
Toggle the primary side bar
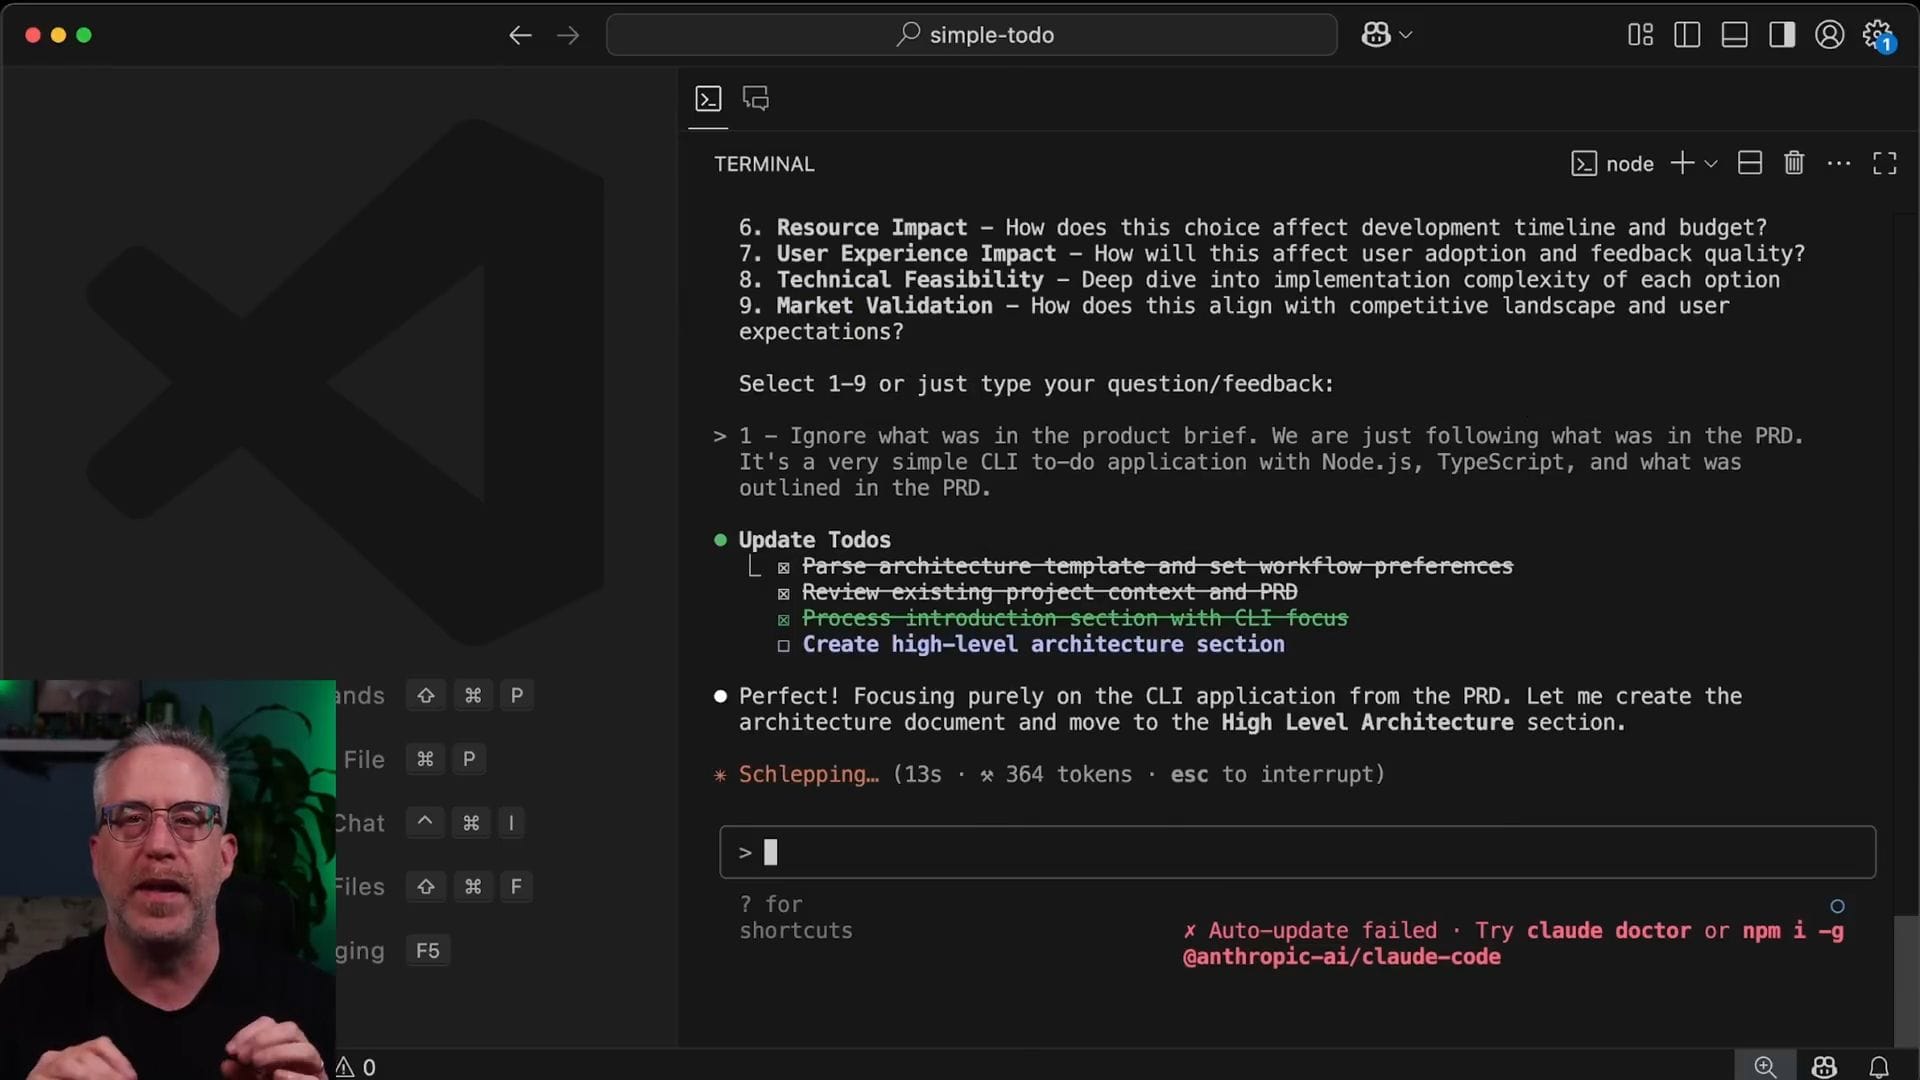[1687, 35]
